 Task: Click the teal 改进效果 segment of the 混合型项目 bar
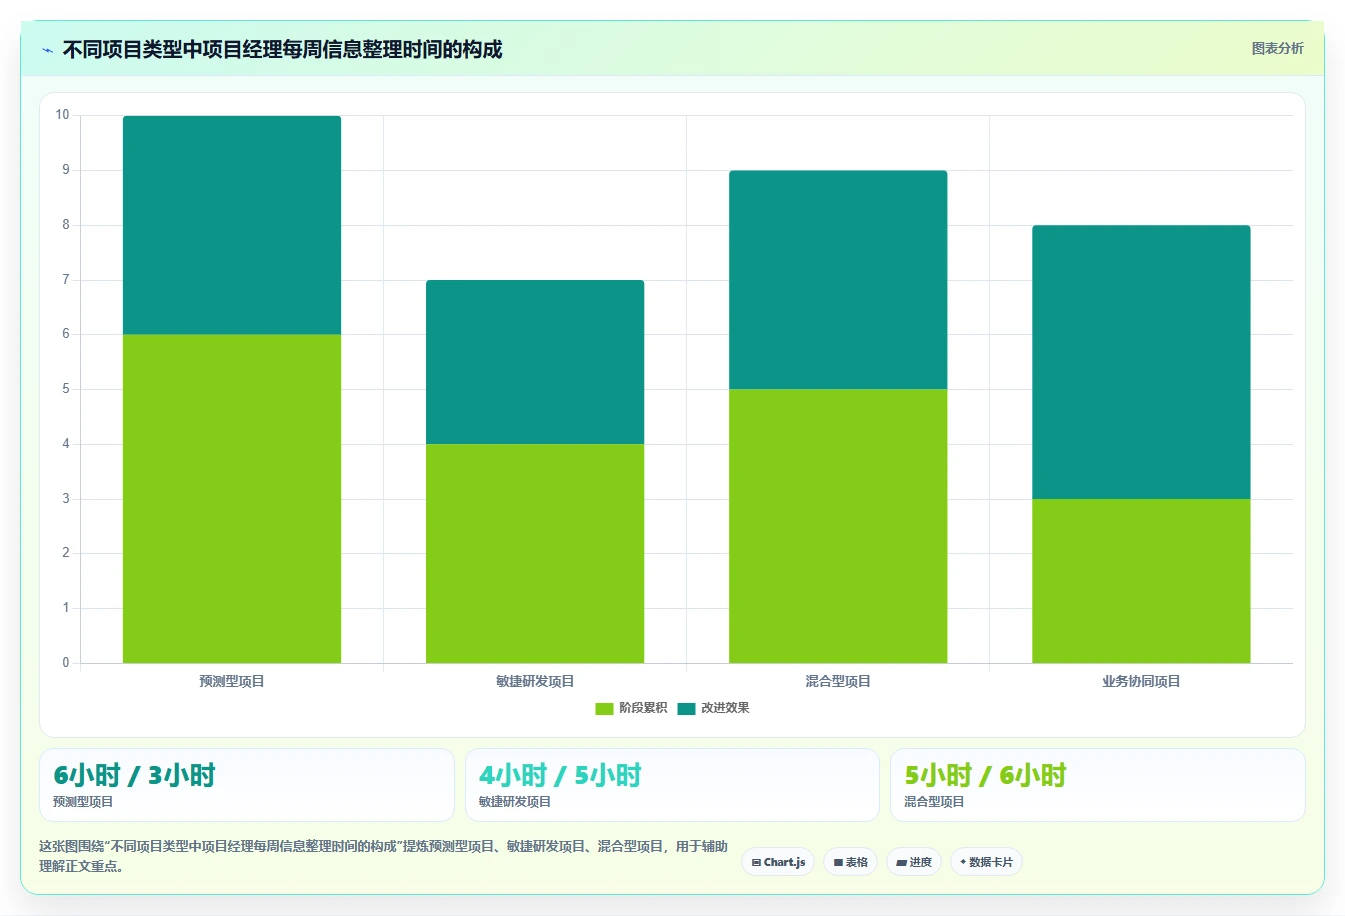click(x=838, y=280)
